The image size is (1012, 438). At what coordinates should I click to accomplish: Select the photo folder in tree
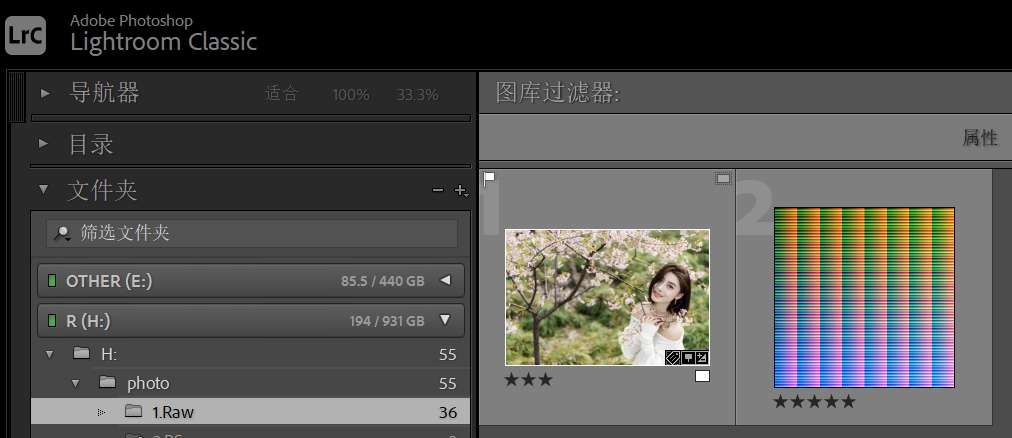click(x=147, y=383)
